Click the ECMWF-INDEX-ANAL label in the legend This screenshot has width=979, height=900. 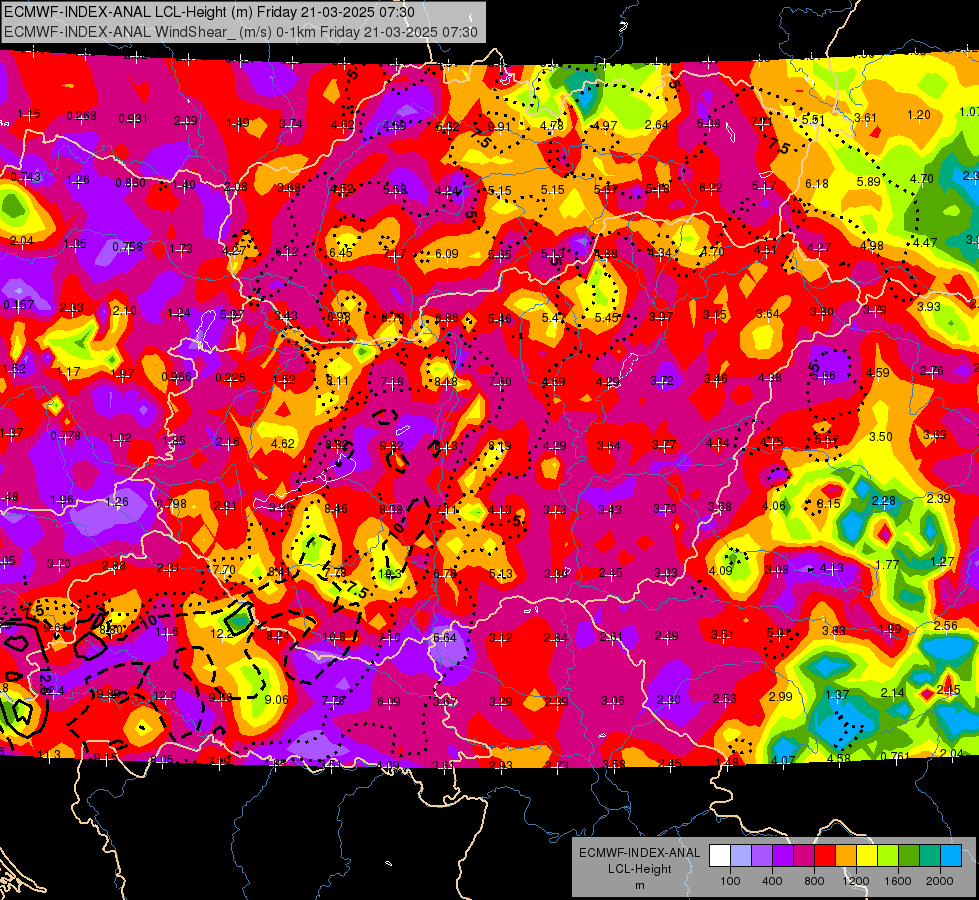coord(639,853)
